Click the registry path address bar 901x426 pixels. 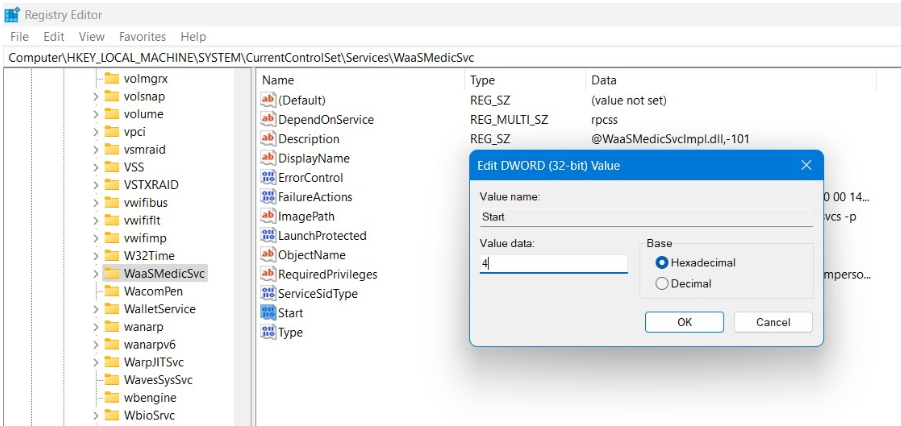point(450,57)
